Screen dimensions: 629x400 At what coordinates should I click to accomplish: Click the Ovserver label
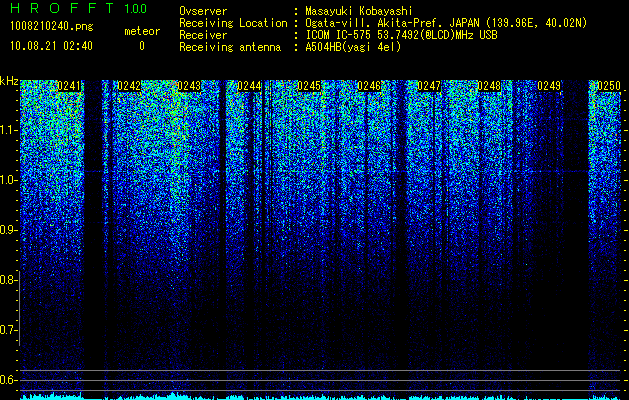pyautogui.click(x=203, y=11)
